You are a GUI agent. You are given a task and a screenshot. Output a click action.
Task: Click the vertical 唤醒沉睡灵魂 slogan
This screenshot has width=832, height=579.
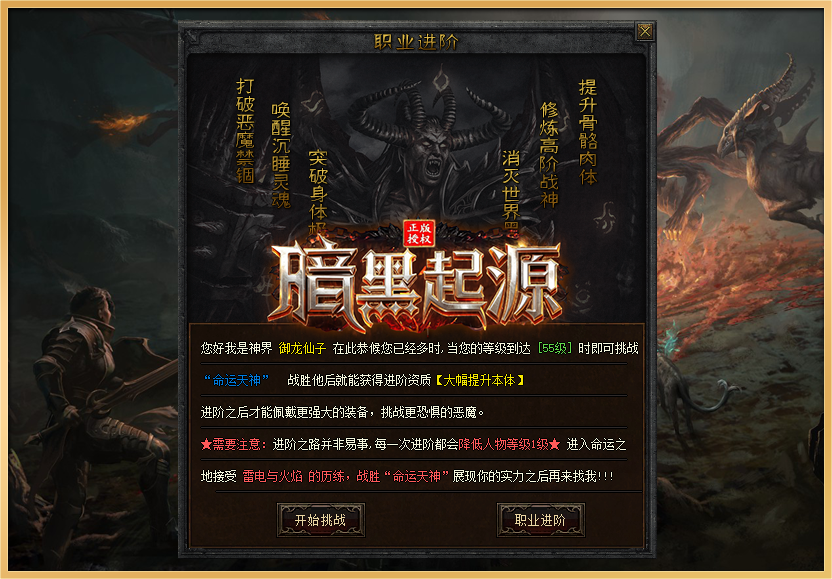281,155
